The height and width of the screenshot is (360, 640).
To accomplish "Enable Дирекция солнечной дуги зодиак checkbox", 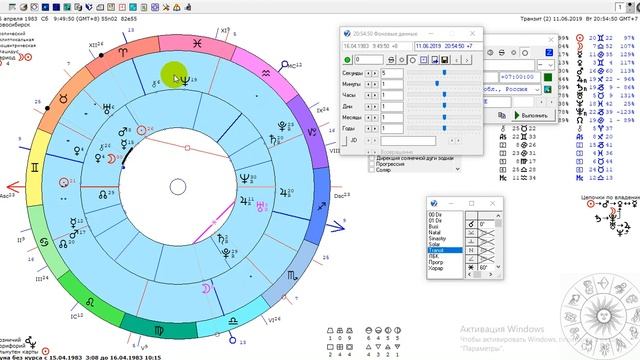I will click(x=371, y=158).
